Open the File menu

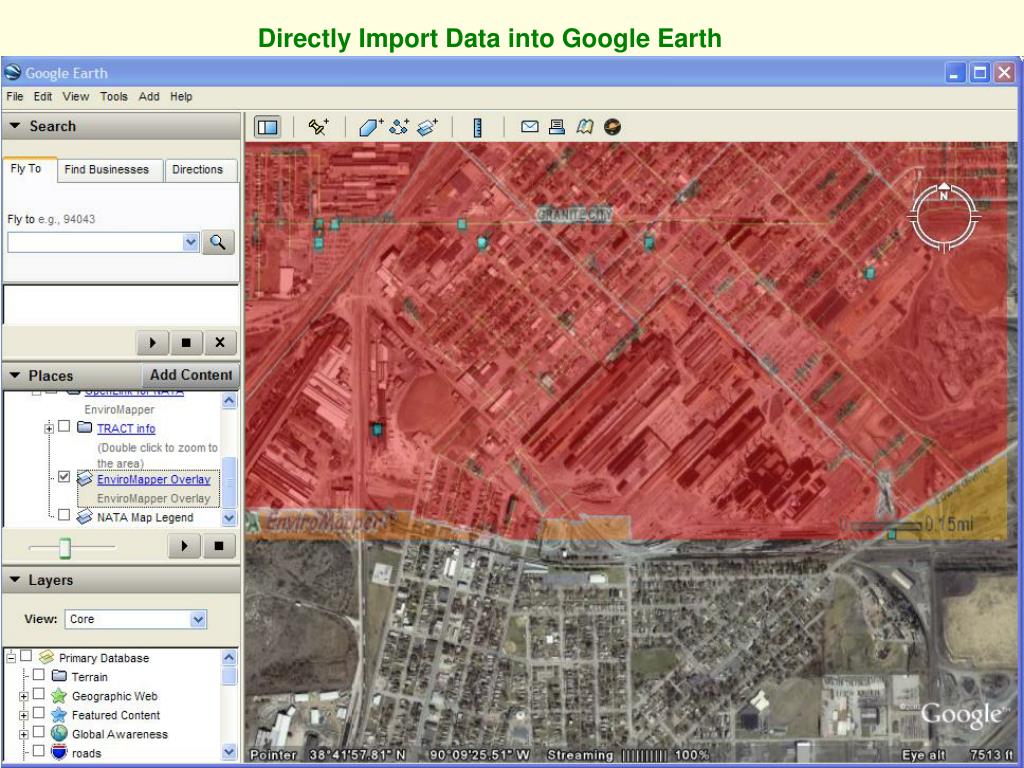point(14,97)
